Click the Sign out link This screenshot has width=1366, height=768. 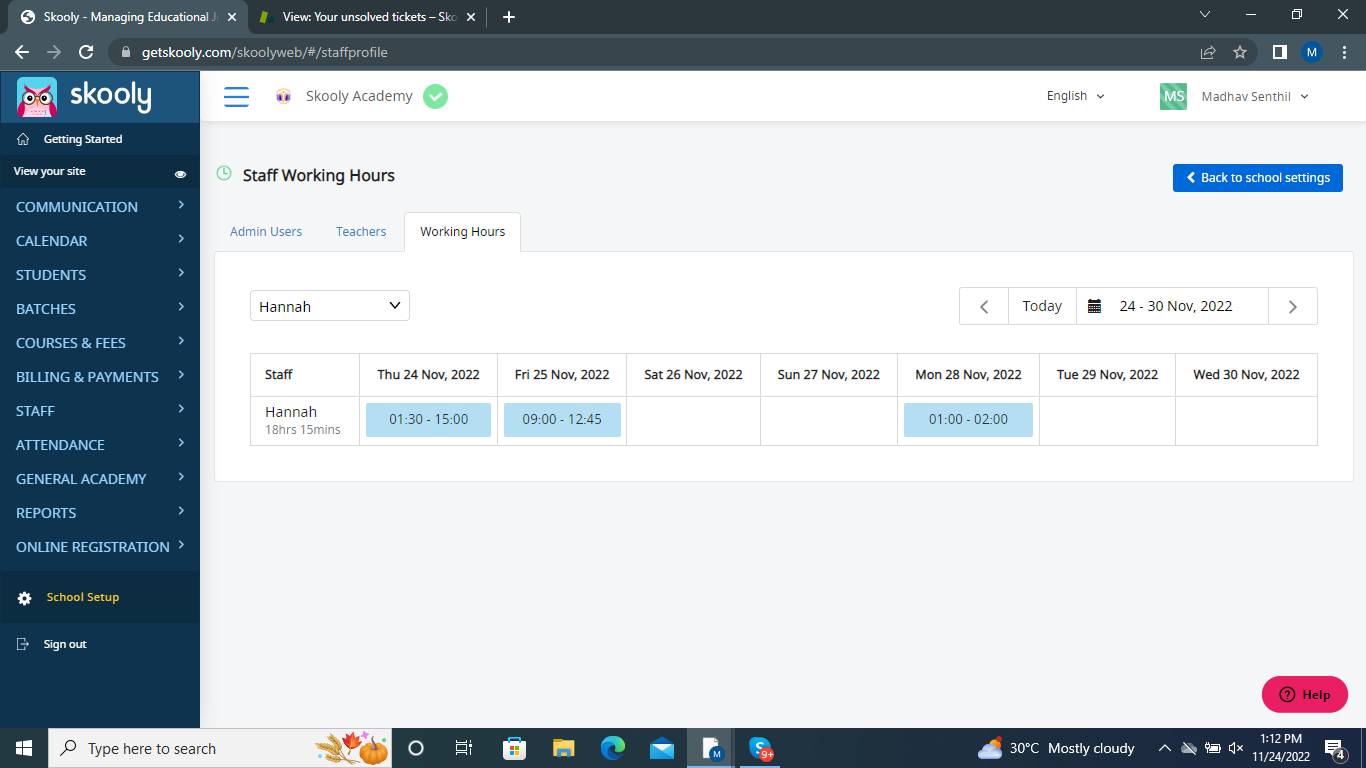tap(65, 644)
